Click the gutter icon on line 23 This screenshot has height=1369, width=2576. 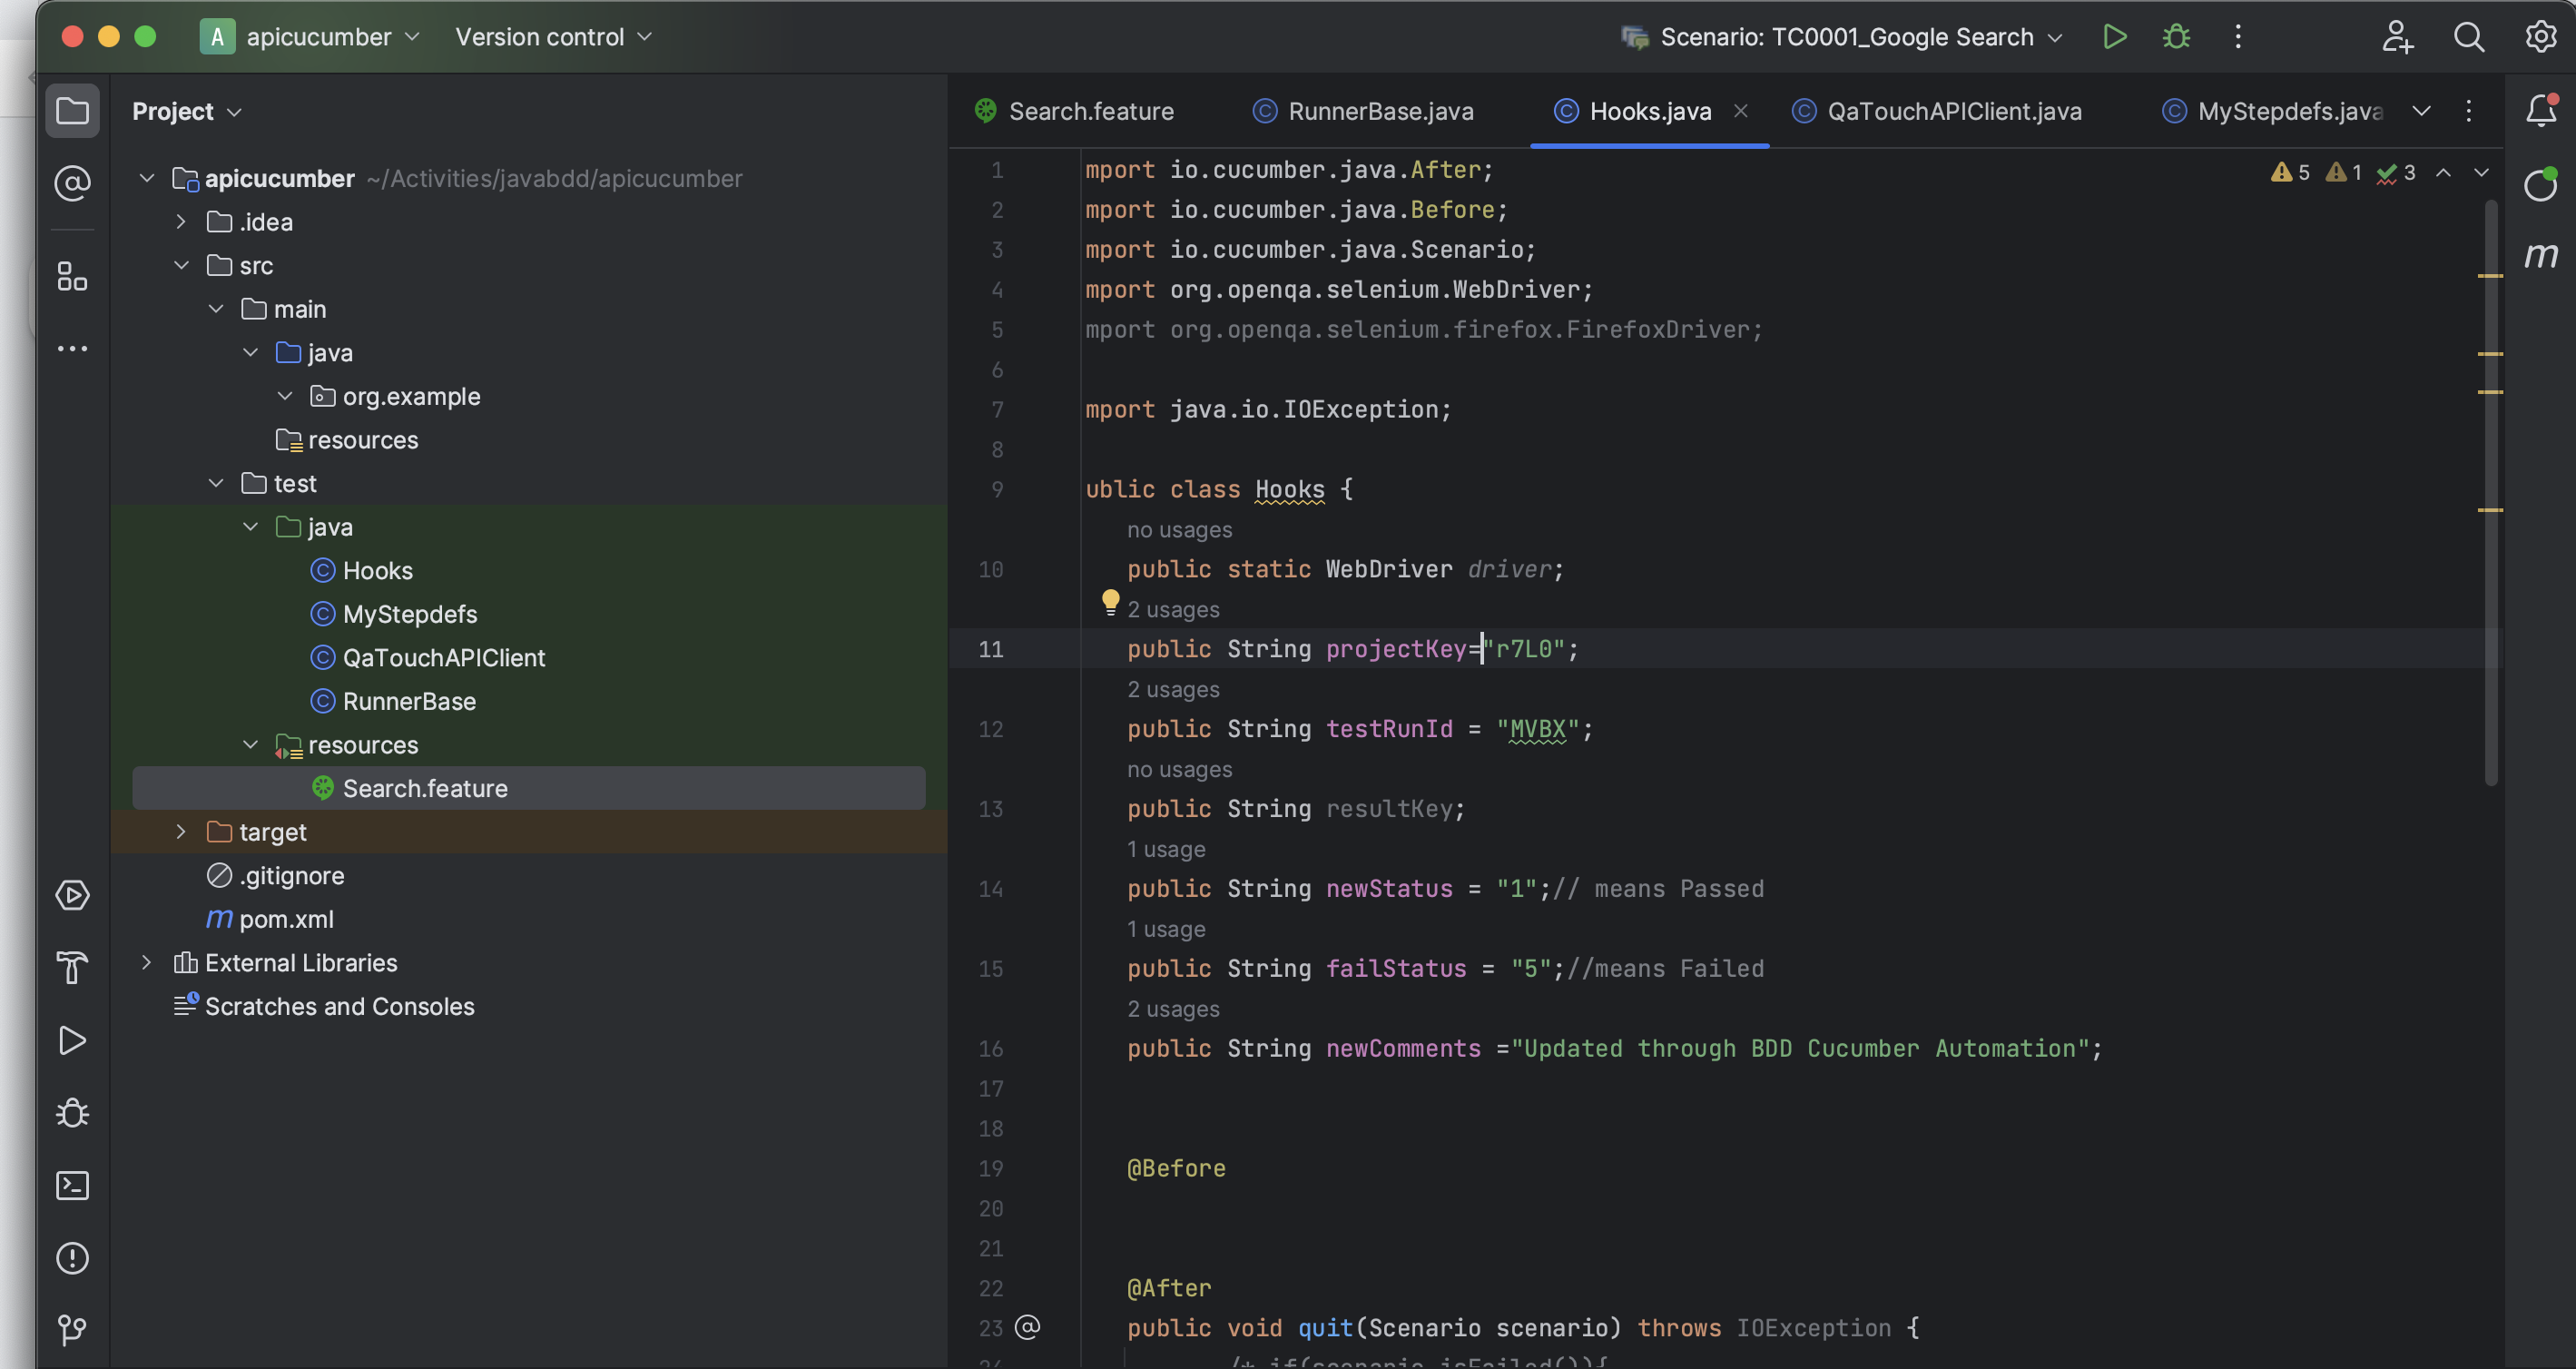1027,1327
